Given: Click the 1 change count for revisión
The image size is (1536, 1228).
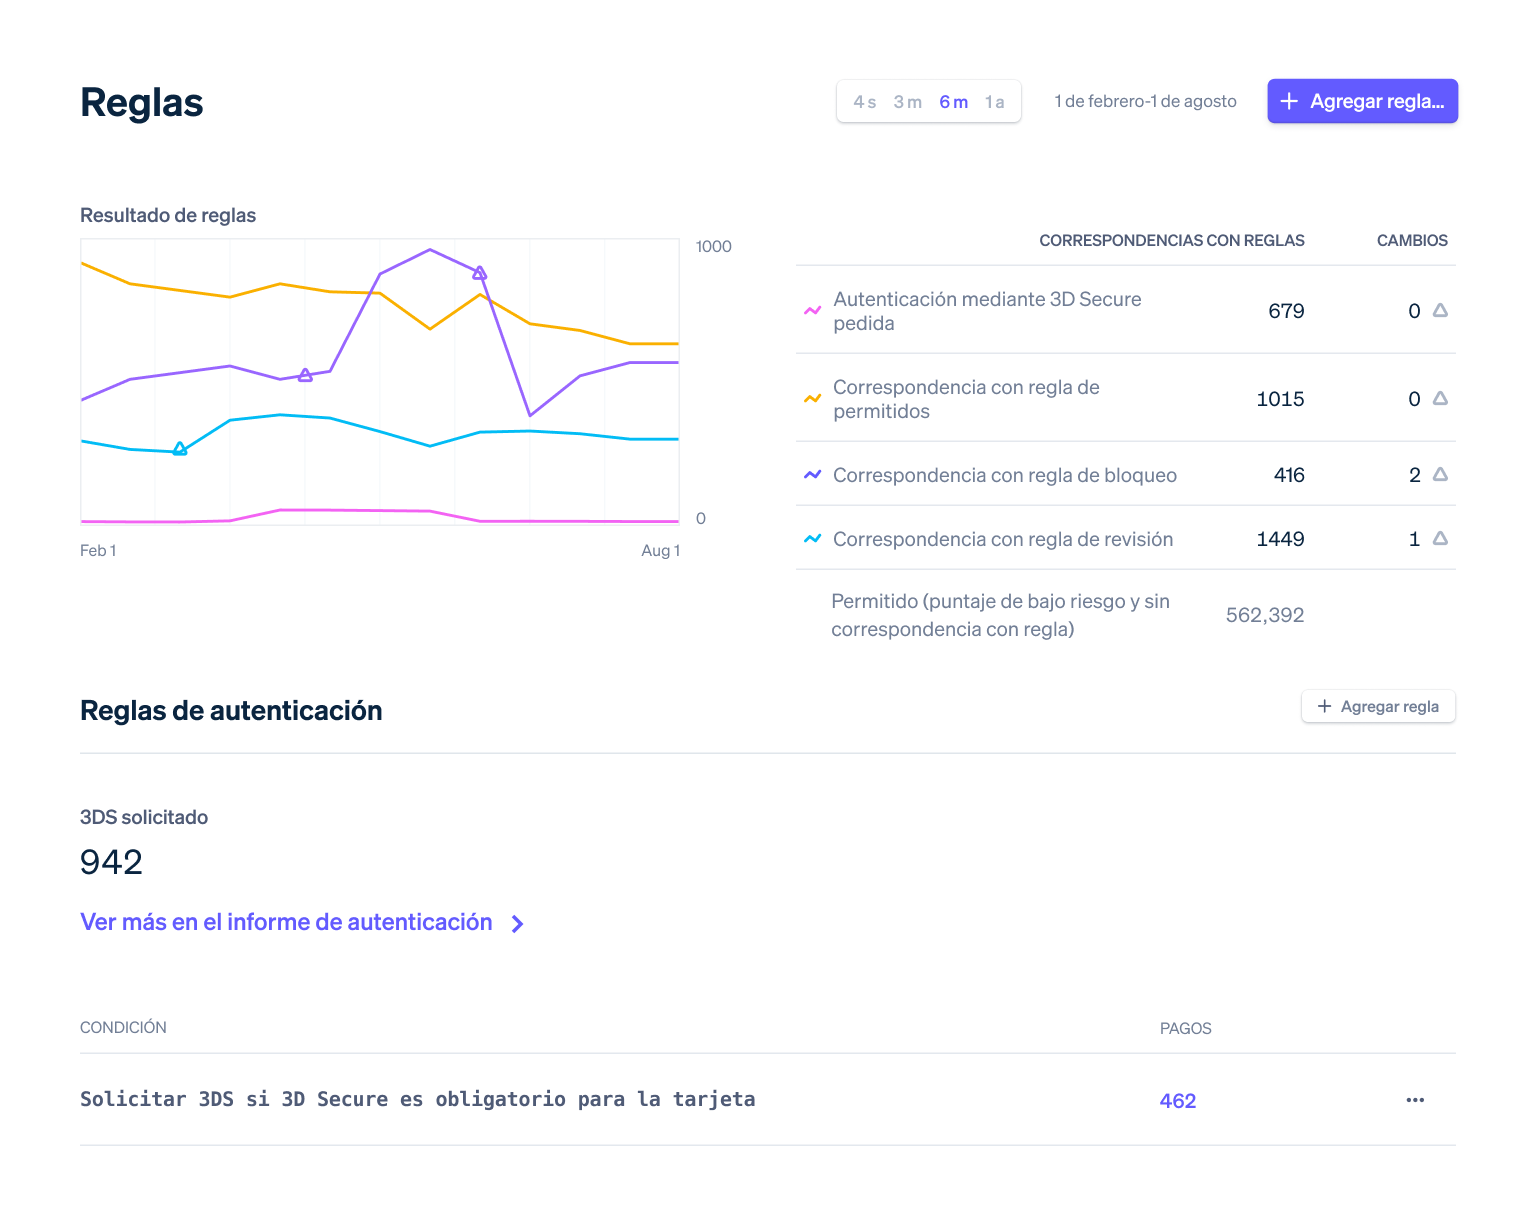Looking at the screenshot, I should coord(1414,539).
